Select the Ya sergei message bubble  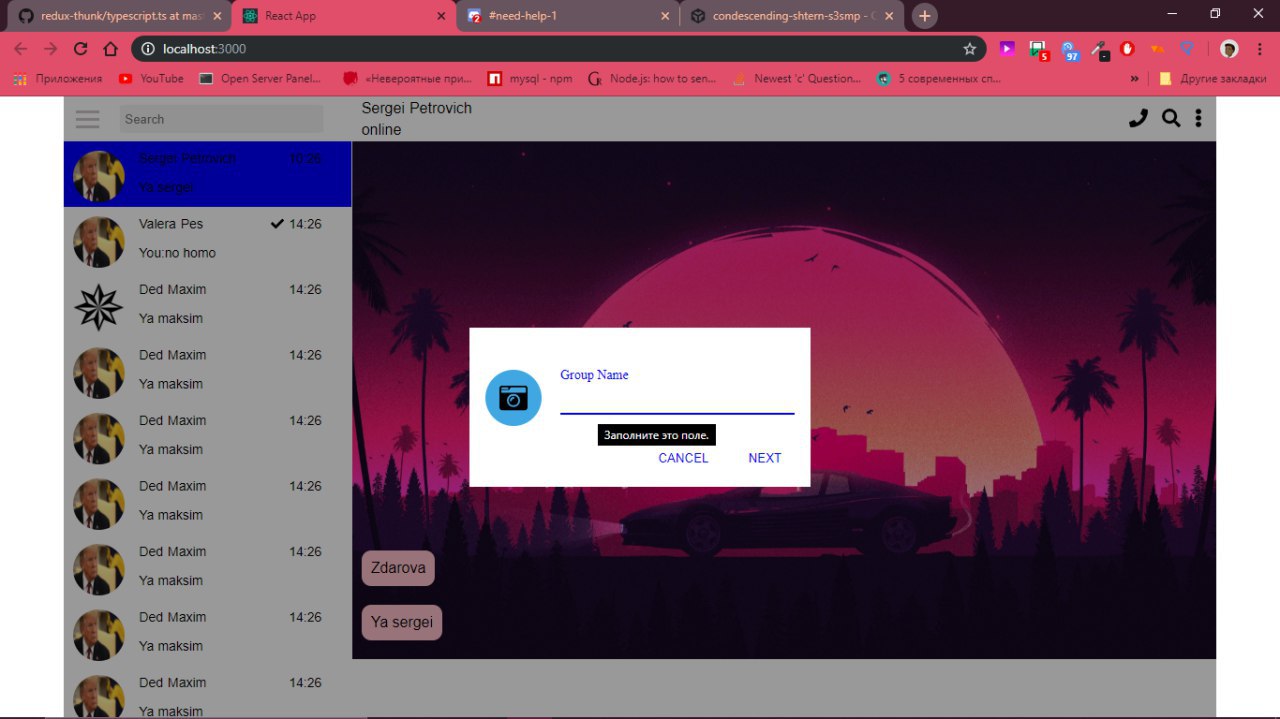[402, 622]
